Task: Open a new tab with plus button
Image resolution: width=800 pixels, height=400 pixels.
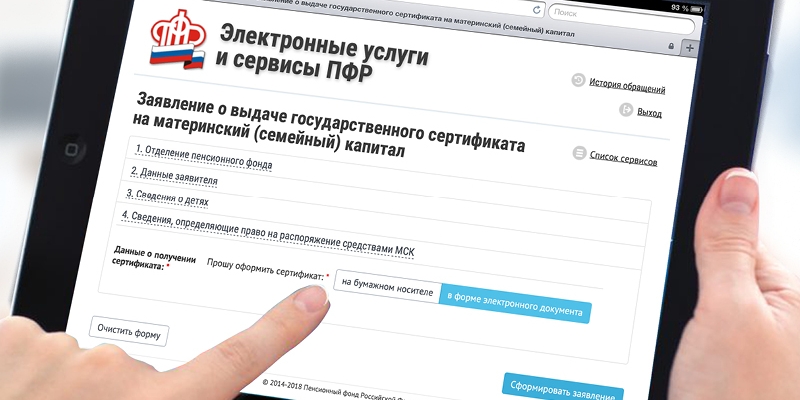Action: (x=690, y=47)
